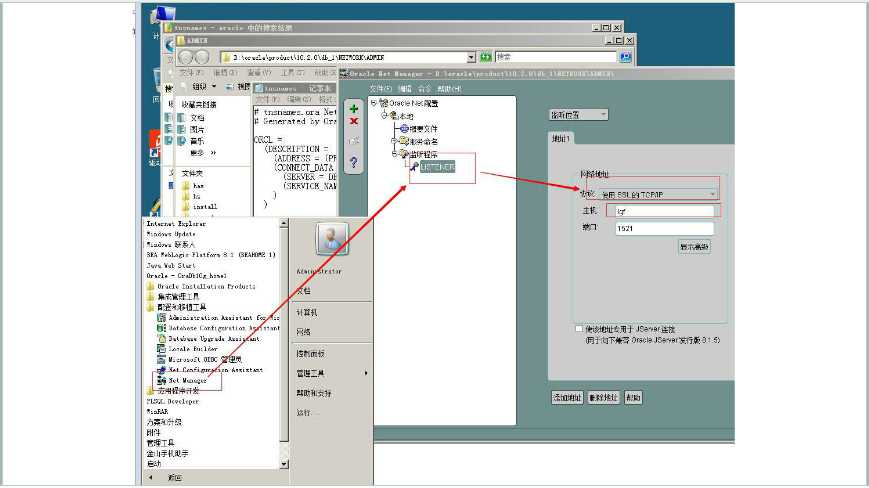Screen dimensions: 869x488
Task: Click the 删除地址 button
Action: click(x=603, y=397)
